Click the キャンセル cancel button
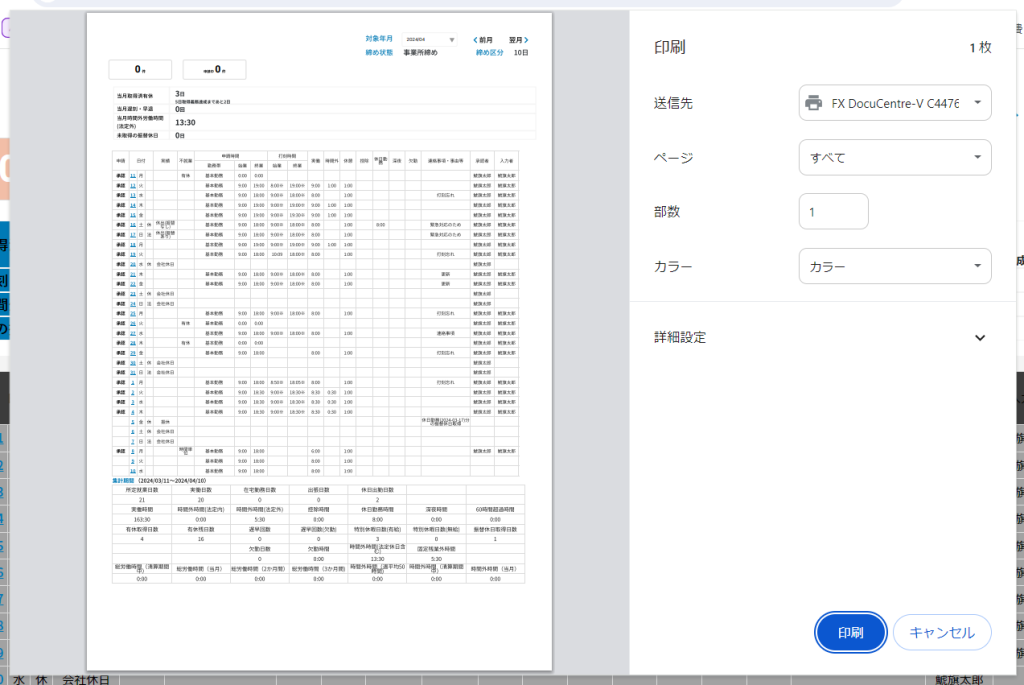This screenshot has height=685, width=1024. pos(942,632)
